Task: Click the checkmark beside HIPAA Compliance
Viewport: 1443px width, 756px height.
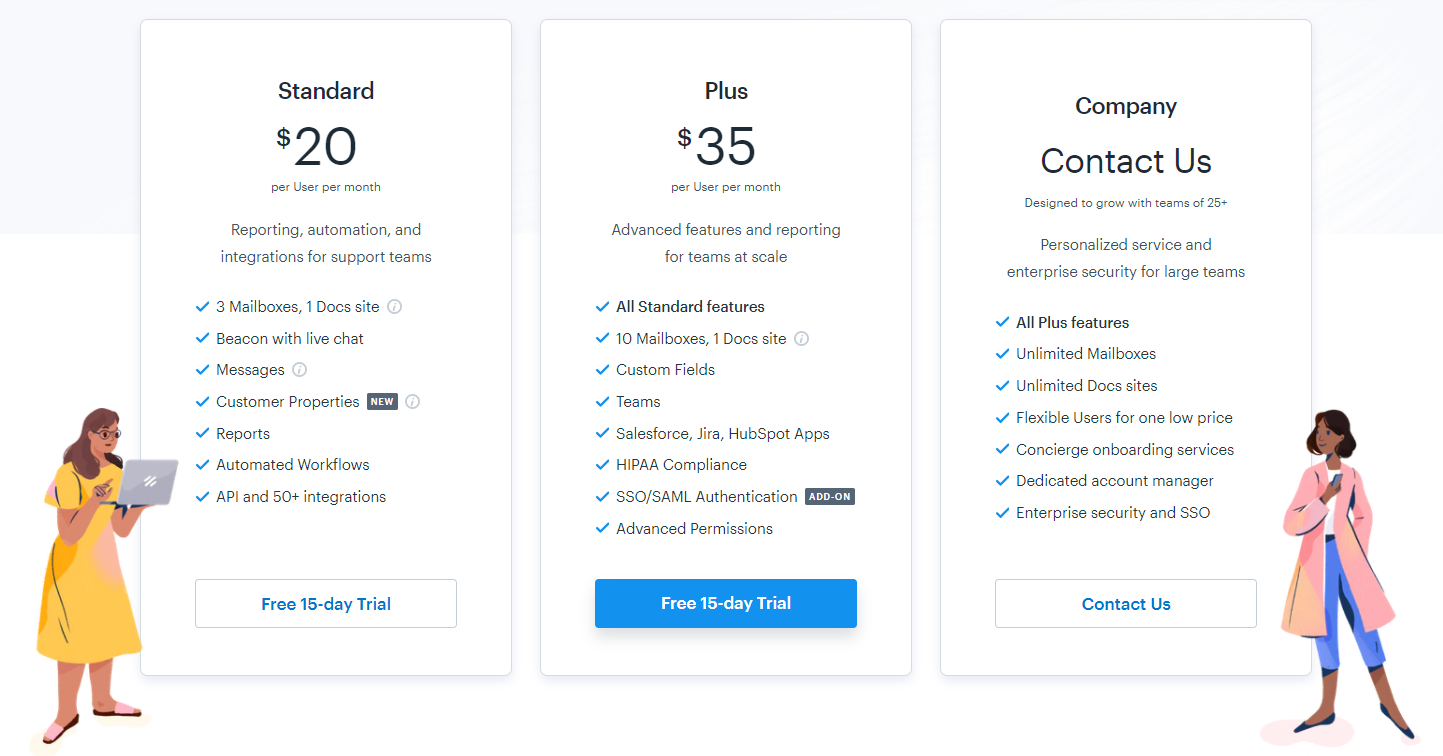Action: coord(602,465)
